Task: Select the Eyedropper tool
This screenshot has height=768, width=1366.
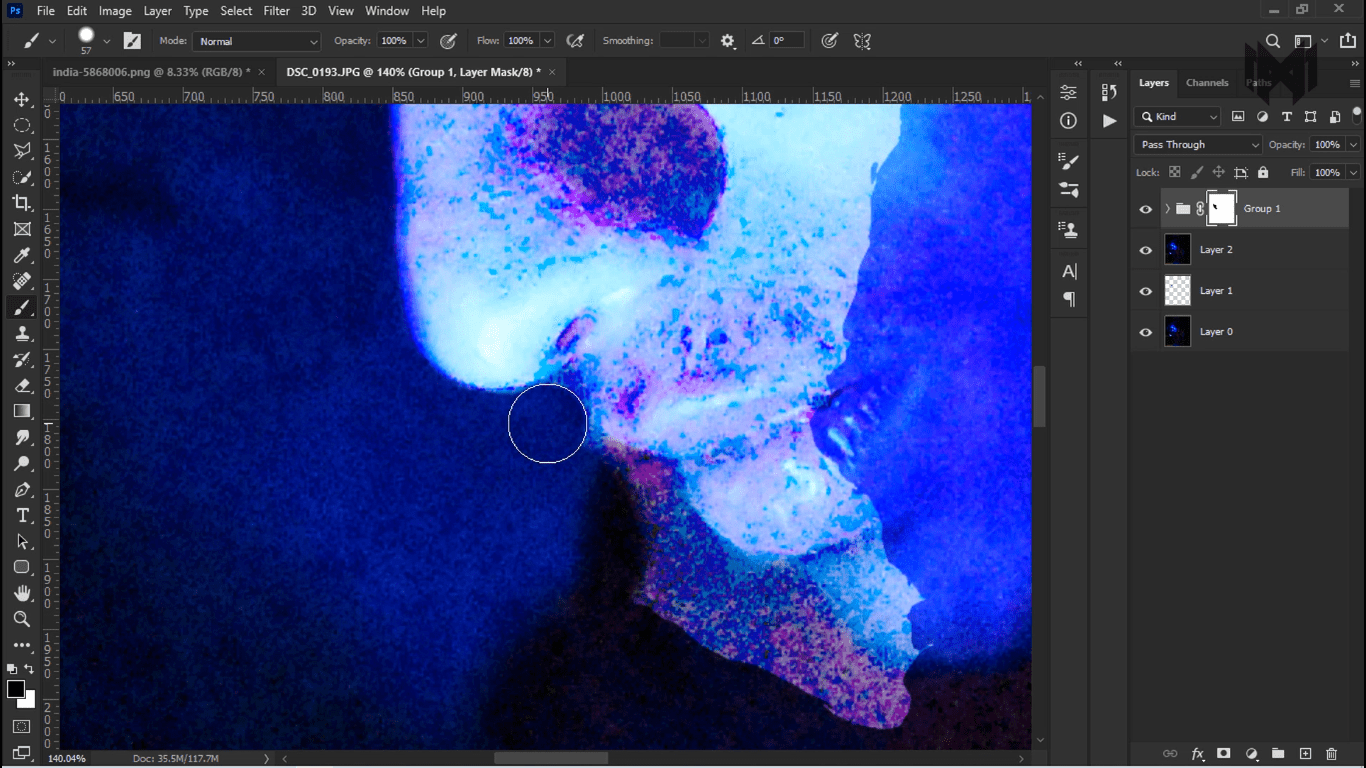Action: pos(21,255)
